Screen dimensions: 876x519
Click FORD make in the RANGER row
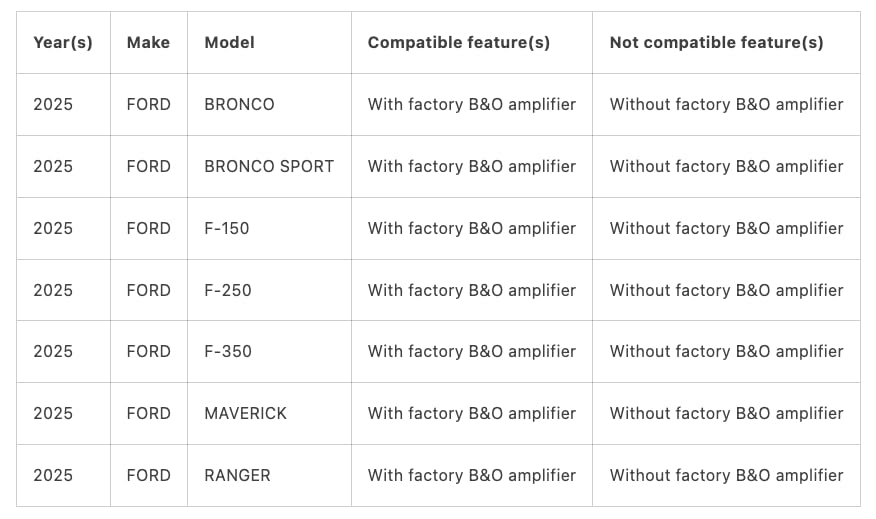[148, 475]
